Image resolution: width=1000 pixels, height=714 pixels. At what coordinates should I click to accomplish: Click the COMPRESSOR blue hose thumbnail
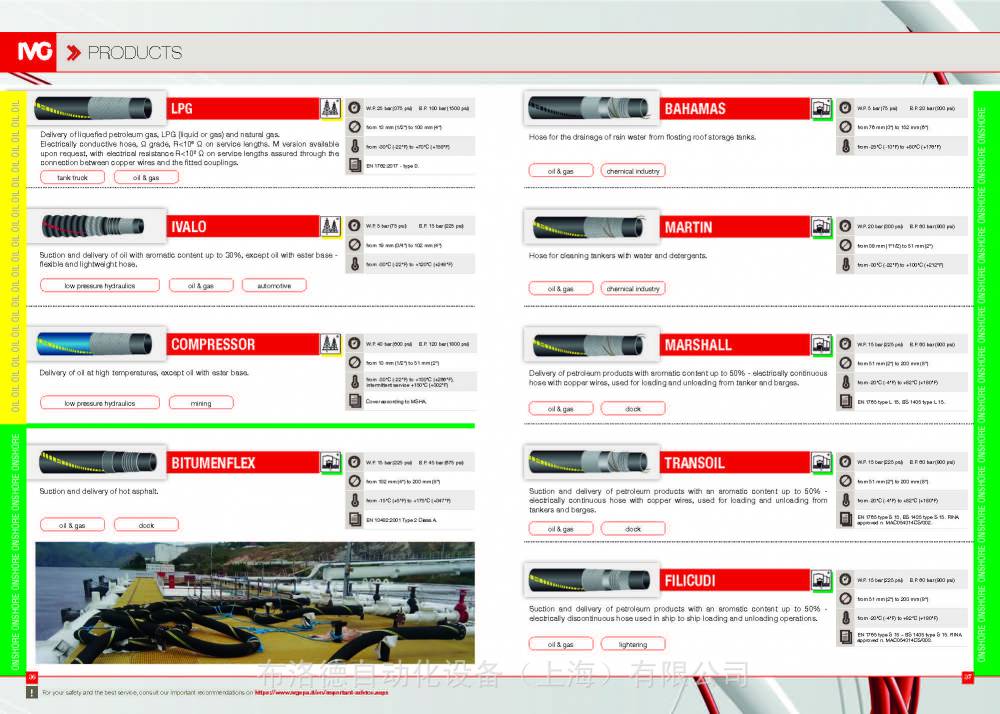(x=97, y=345)
